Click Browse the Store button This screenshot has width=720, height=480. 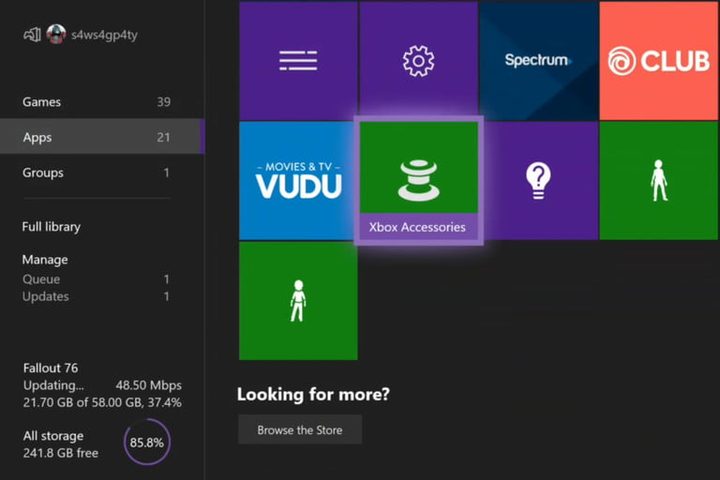[x=300, y=430]
